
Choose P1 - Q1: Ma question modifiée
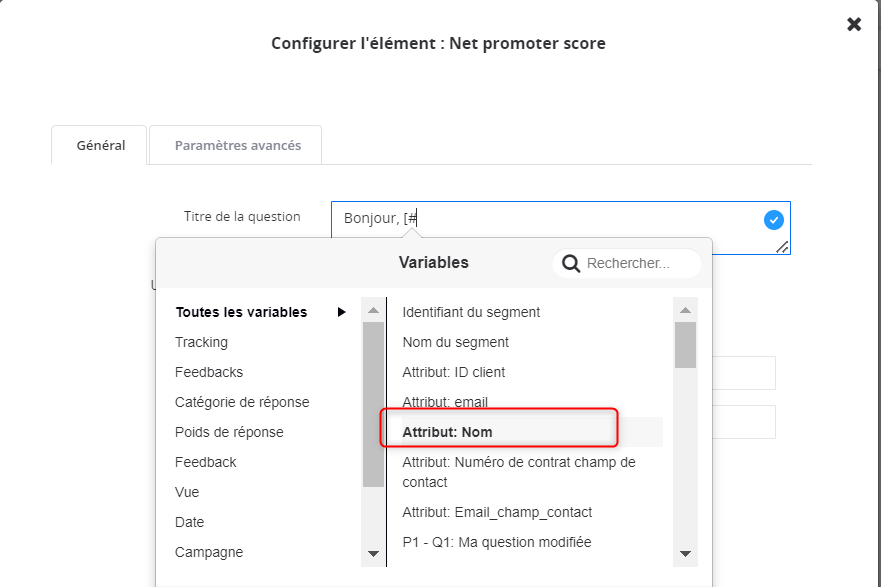pyautogui.click(x=497, y=542)
